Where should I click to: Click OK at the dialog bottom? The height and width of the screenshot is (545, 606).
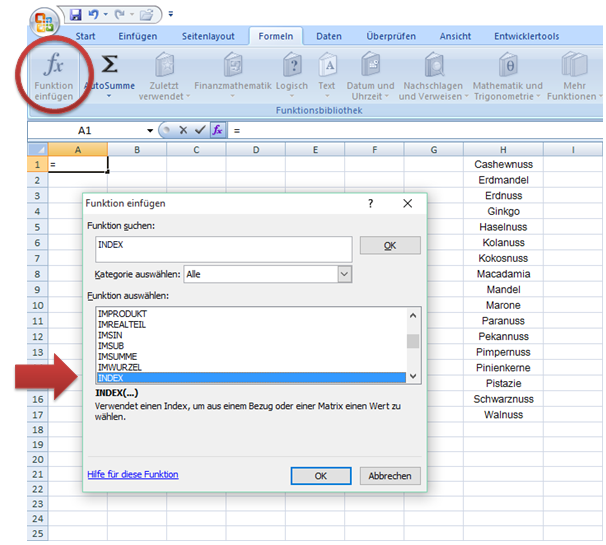coord(320,476)
